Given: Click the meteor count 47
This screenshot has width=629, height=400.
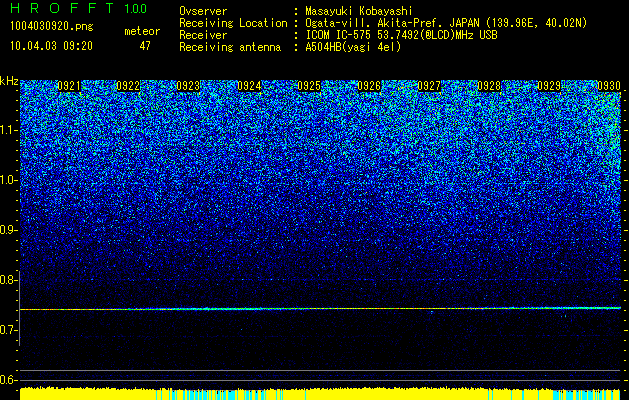Looking at the screenshot, I should coord(145,46).
